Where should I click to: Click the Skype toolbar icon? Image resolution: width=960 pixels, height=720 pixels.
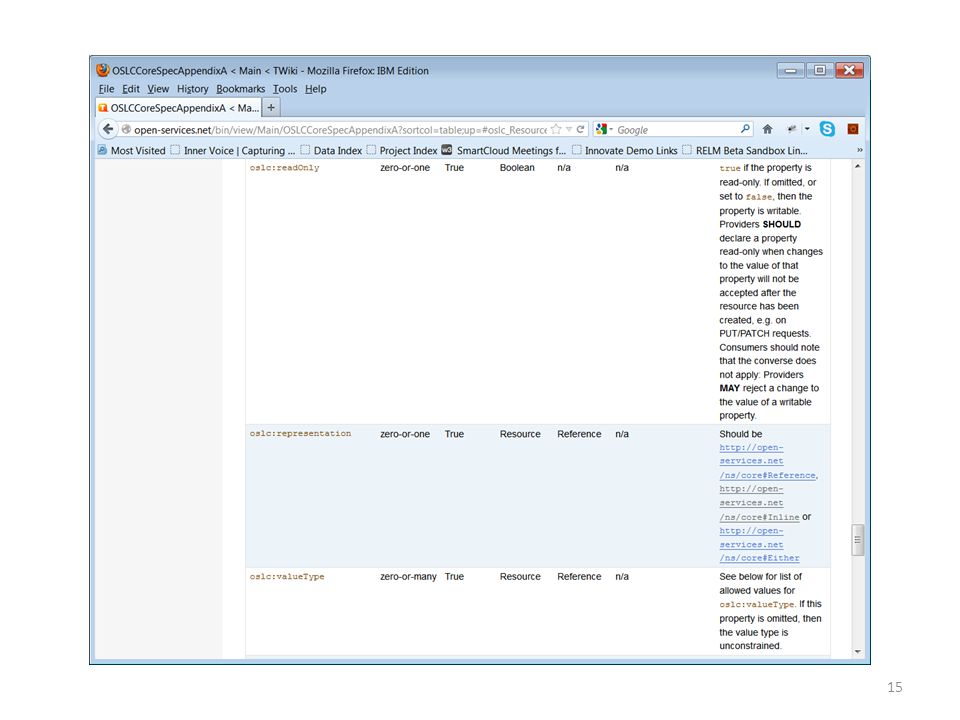point(827,129)
